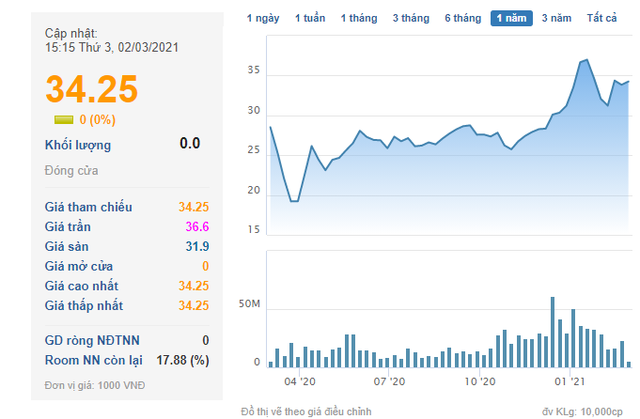Click the active 1 năm tab
The width and height of the screenshot is (640, 419).
click(x=511, y=18)
